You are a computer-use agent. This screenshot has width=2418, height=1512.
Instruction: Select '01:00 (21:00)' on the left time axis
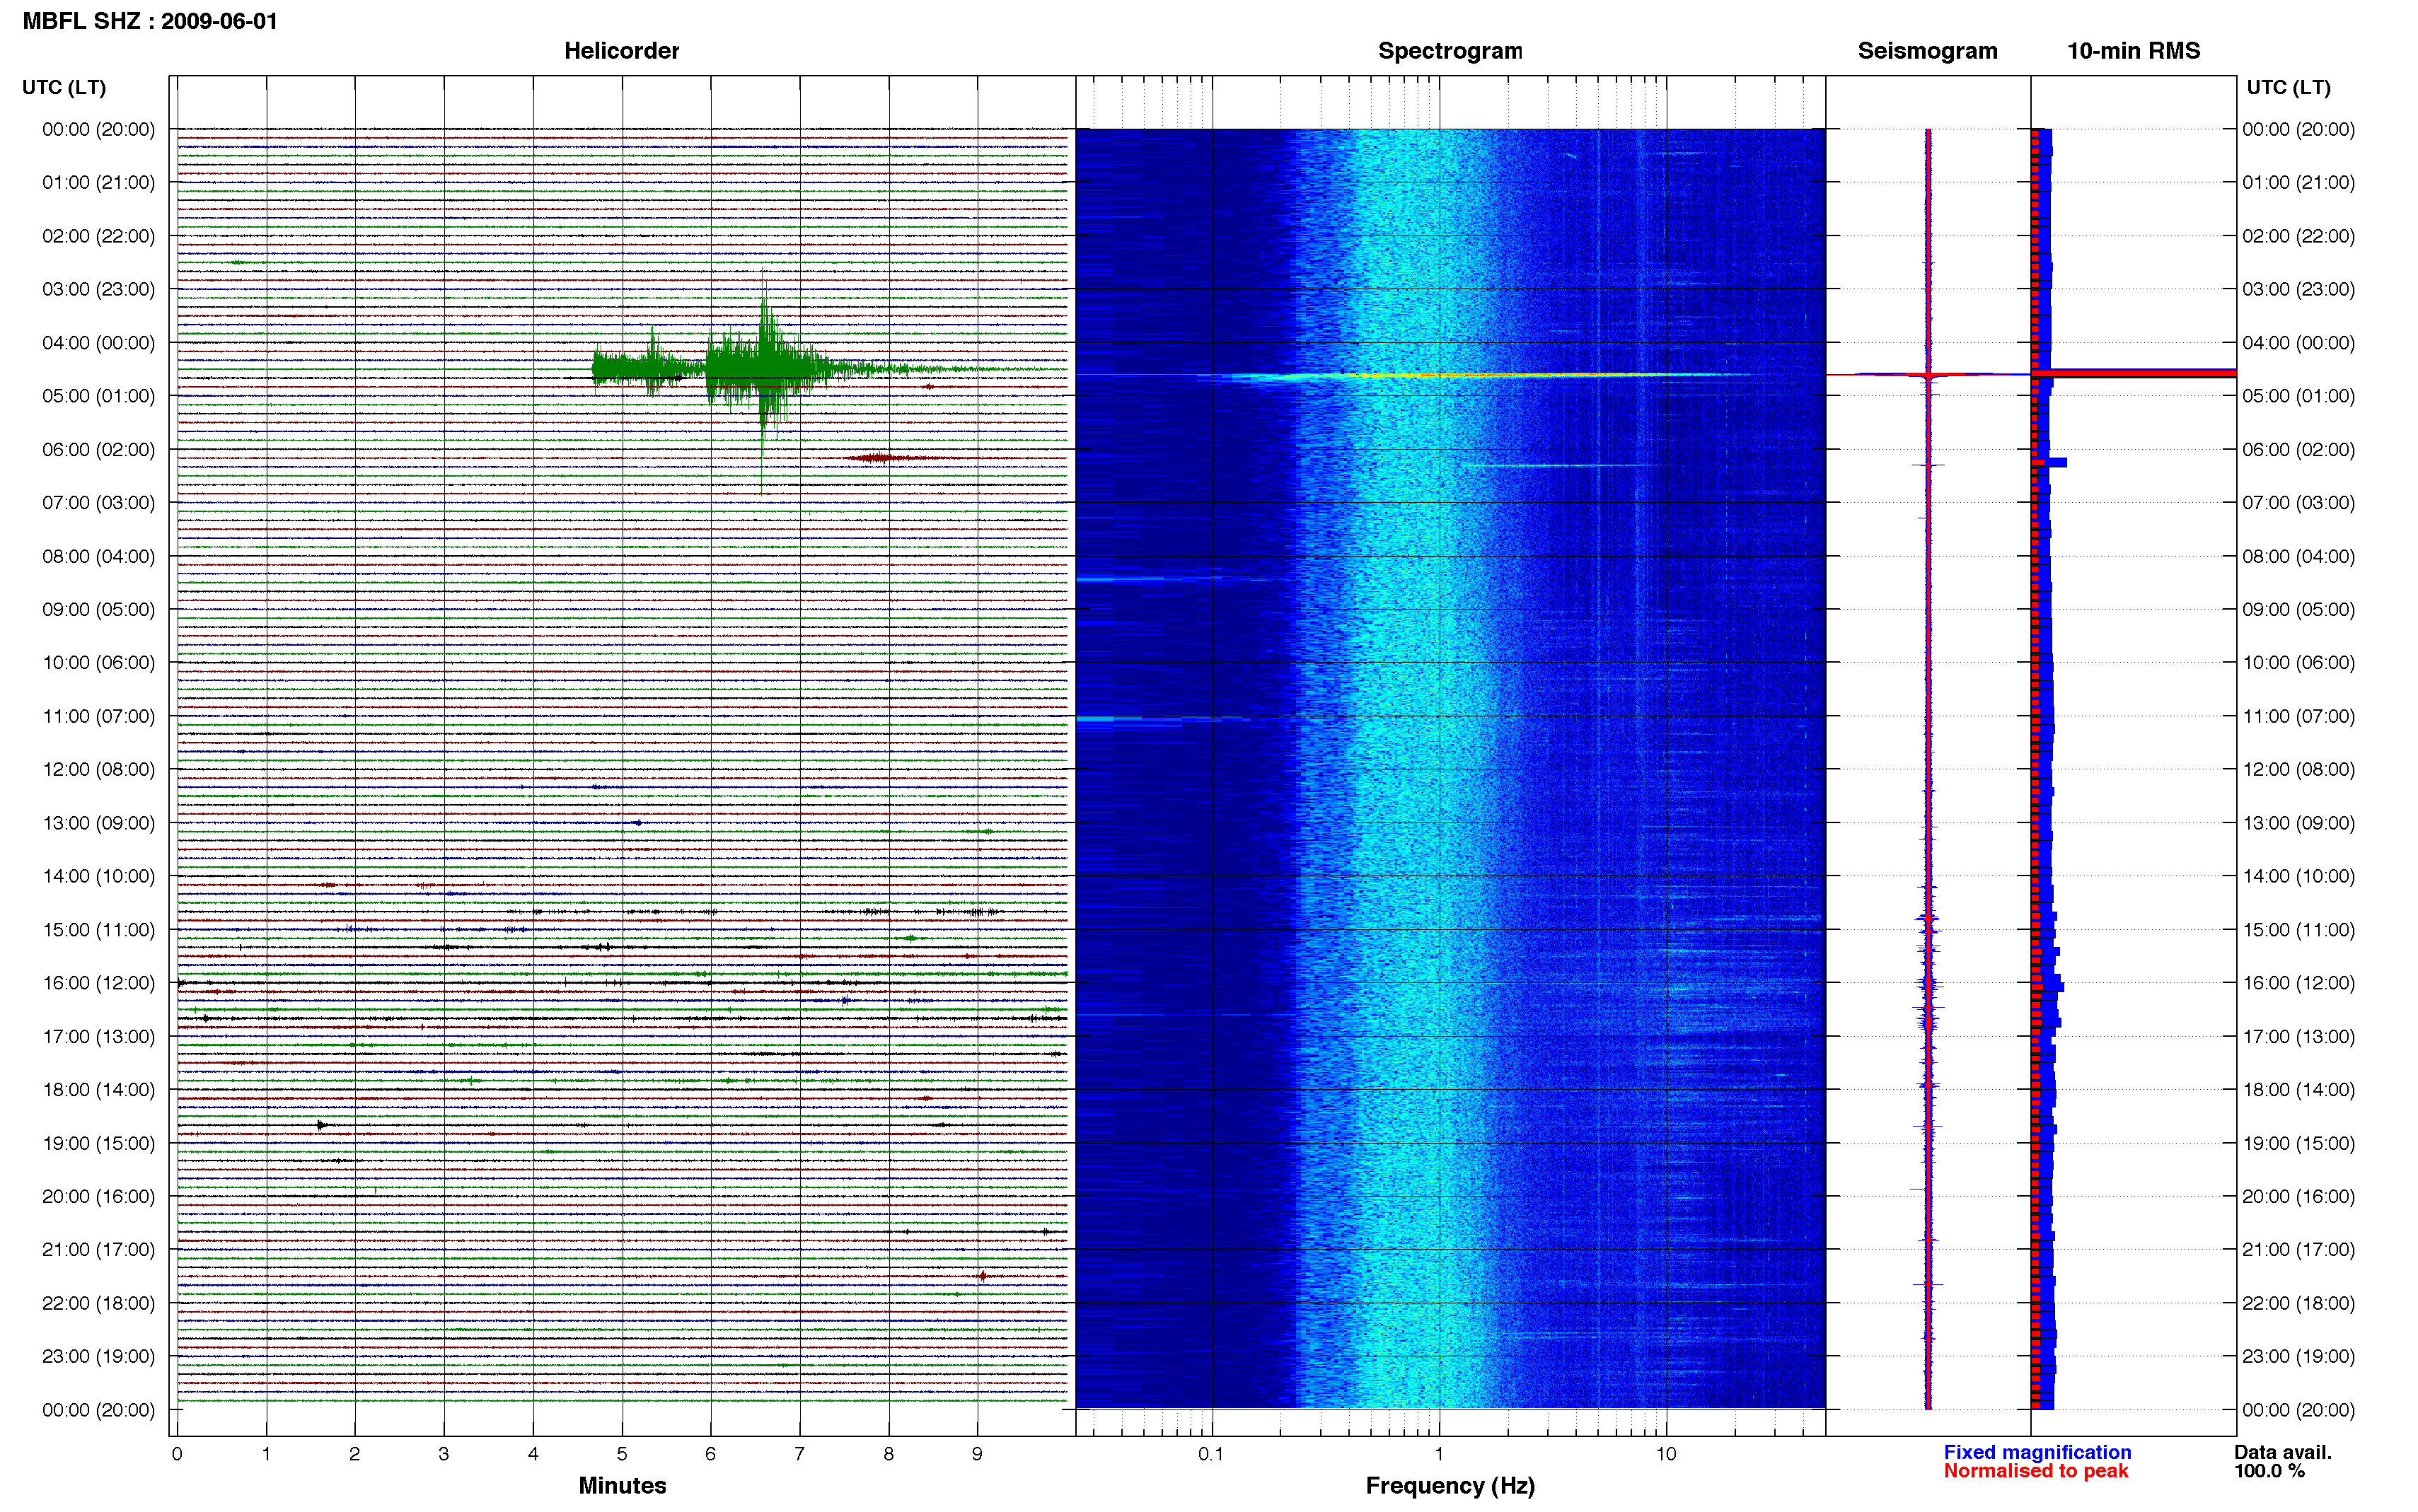[99, 183]
